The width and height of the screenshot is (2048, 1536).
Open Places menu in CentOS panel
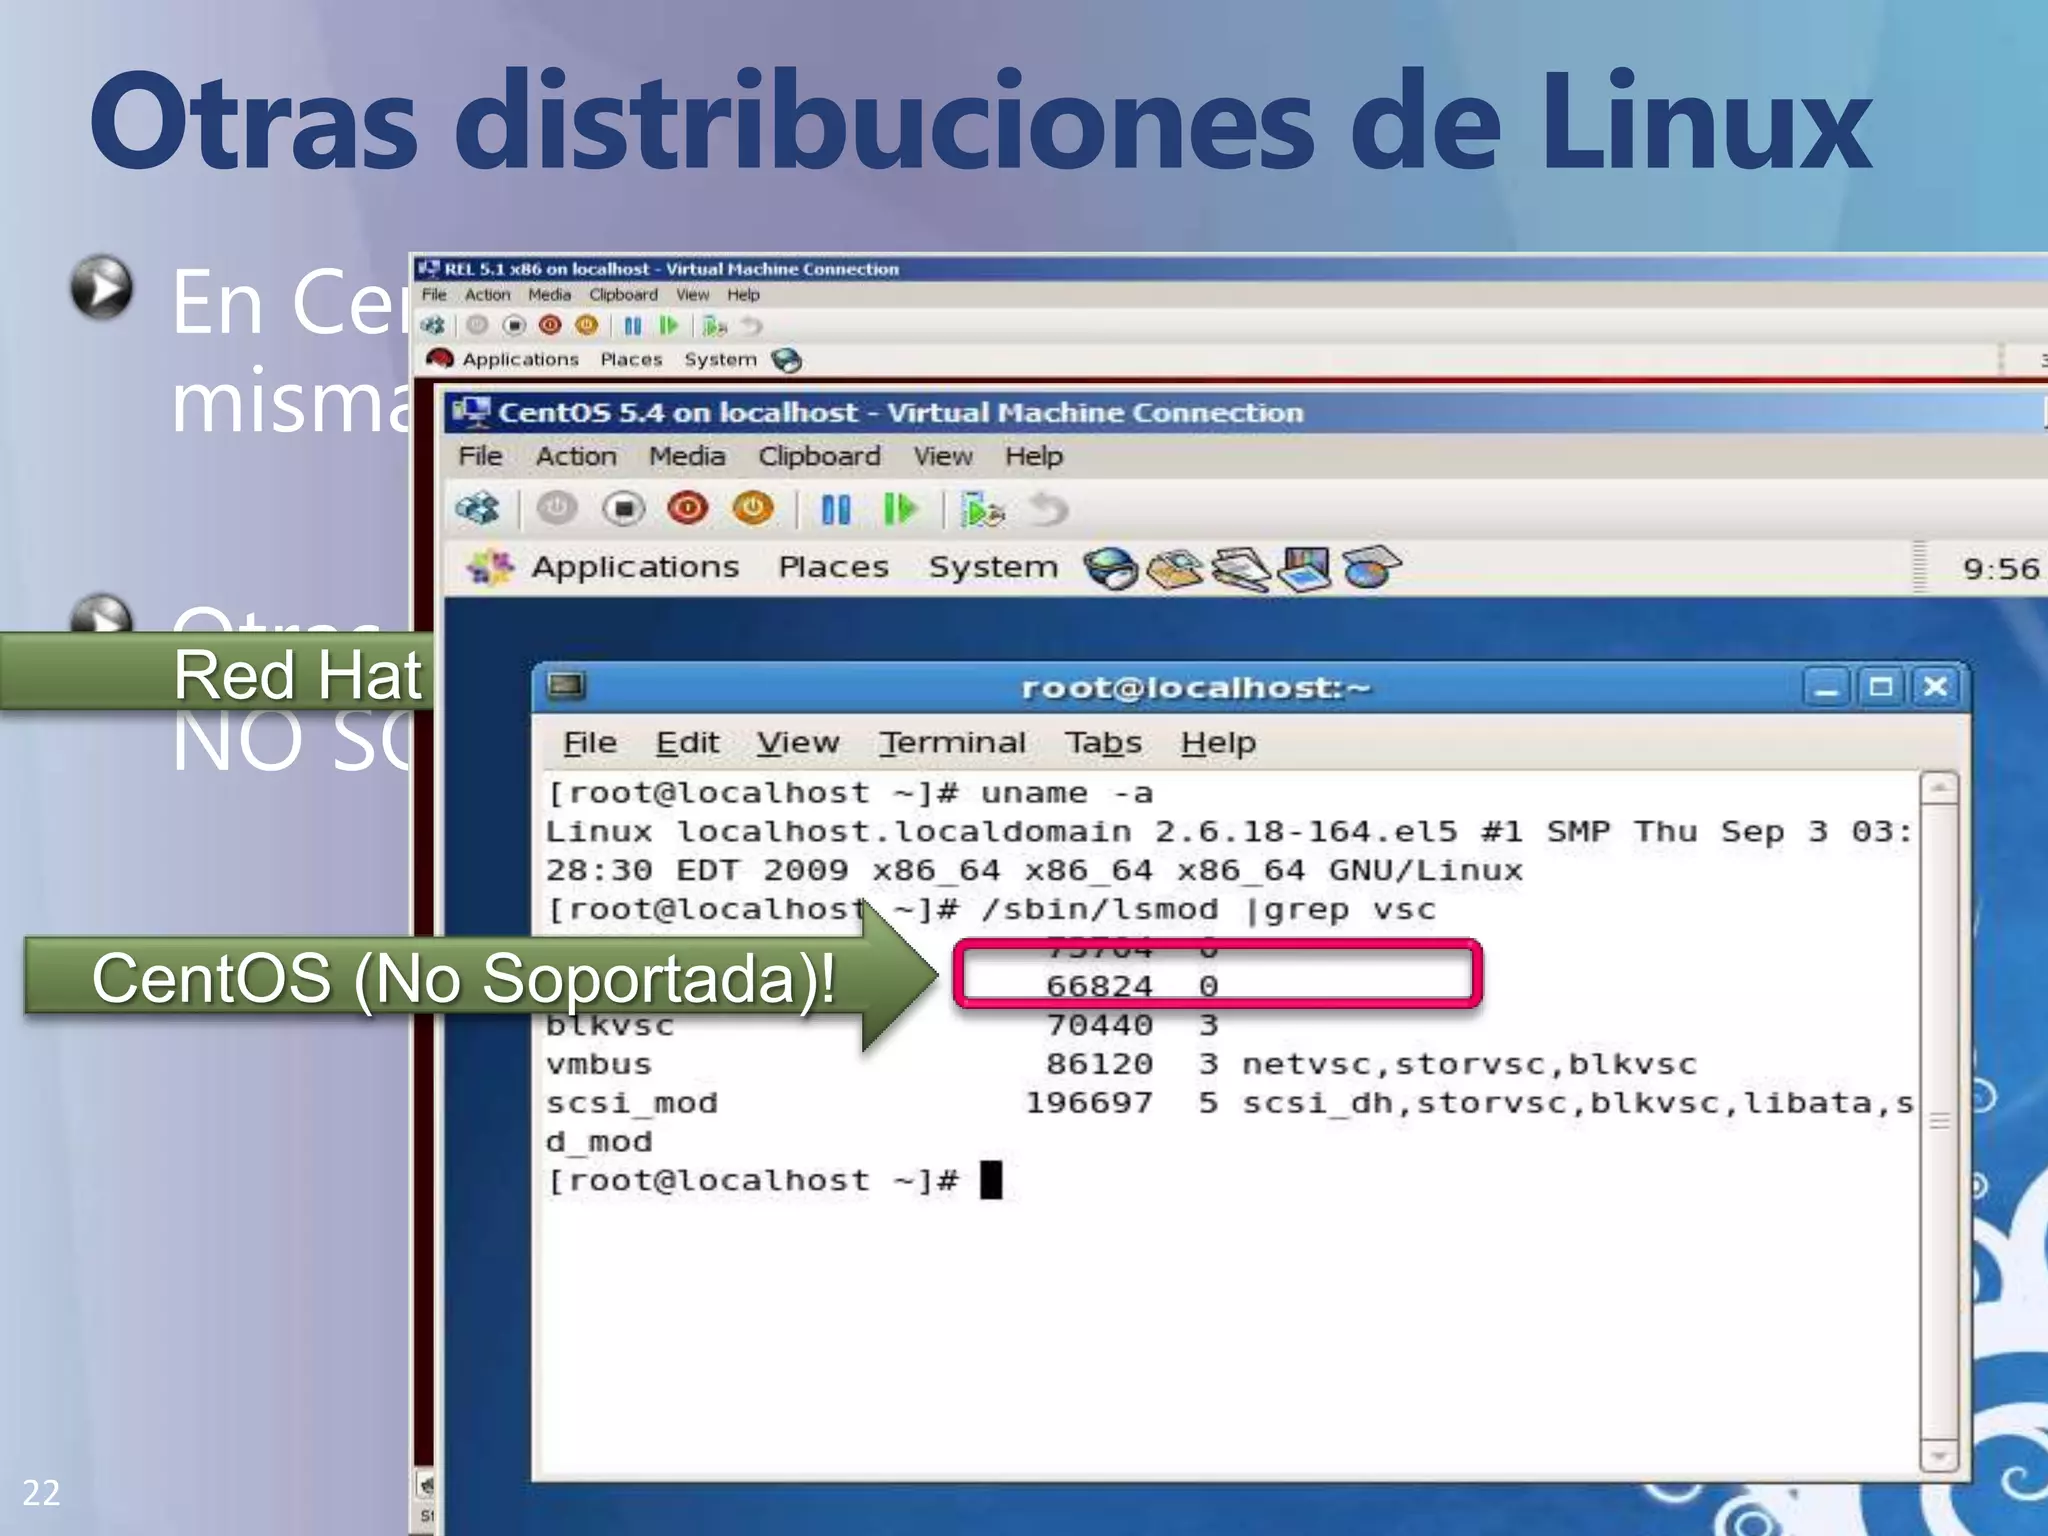tap(833, 567)
